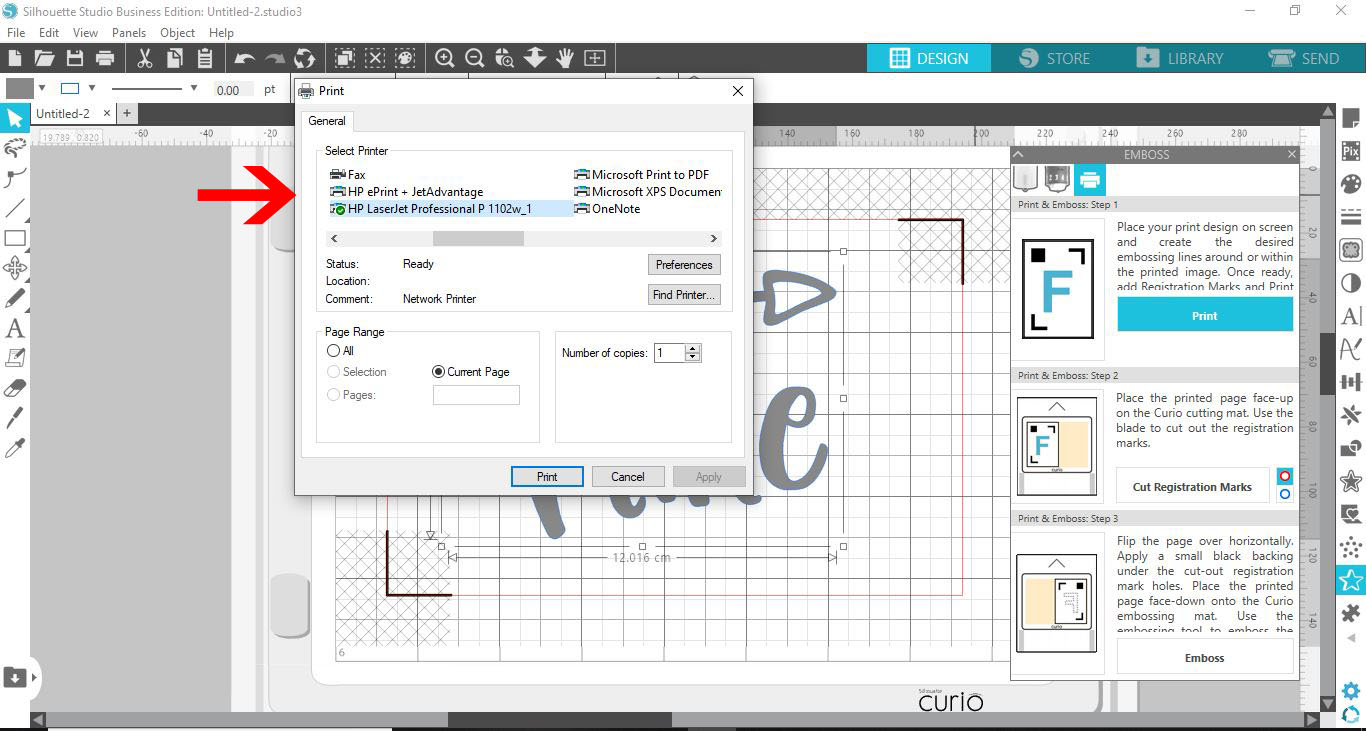The height and width of the screenshot is (731, 1366).
Task: Click the Emboss button in Step 3
Action: tap(1205, 658)
